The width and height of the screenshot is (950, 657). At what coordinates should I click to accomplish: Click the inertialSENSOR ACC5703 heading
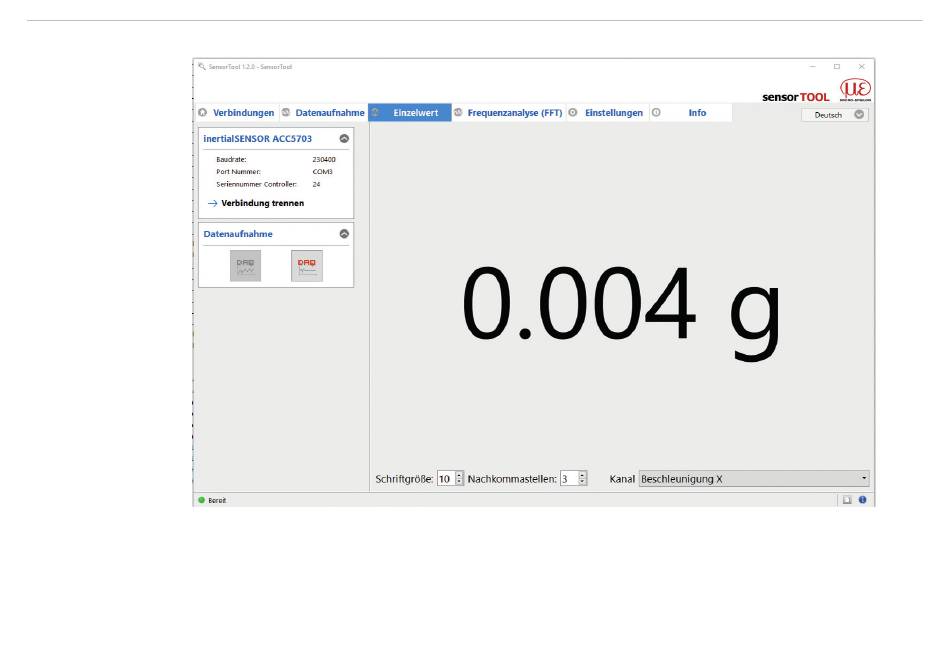pyautogui.click(x=257, y=139)
